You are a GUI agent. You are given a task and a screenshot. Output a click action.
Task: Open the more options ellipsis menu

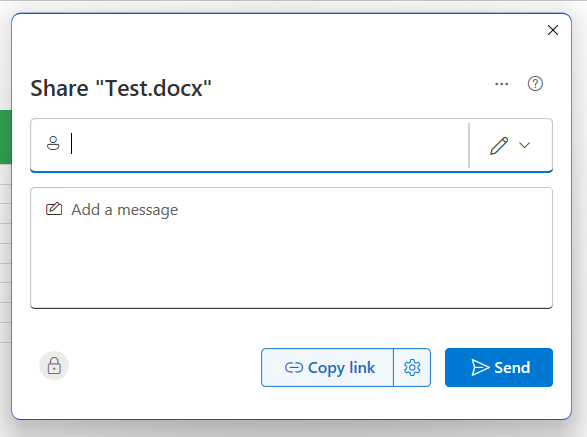501,84
